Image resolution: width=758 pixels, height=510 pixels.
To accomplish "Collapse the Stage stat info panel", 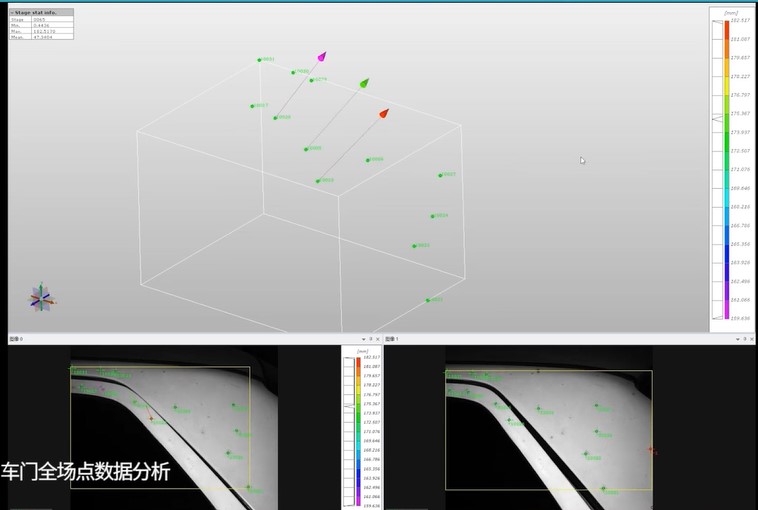I will pos(13,13).
